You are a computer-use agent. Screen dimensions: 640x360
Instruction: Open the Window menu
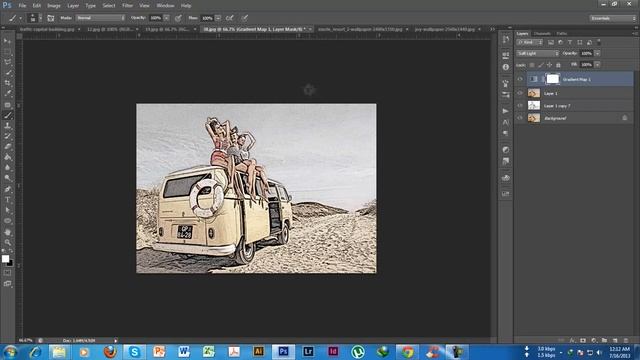(165, 6)
